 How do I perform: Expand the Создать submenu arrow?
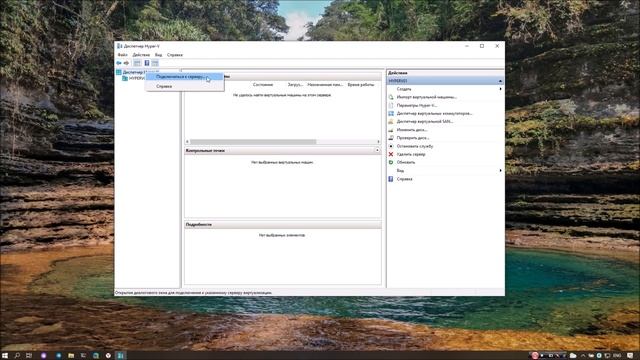[x=500, y=89]
